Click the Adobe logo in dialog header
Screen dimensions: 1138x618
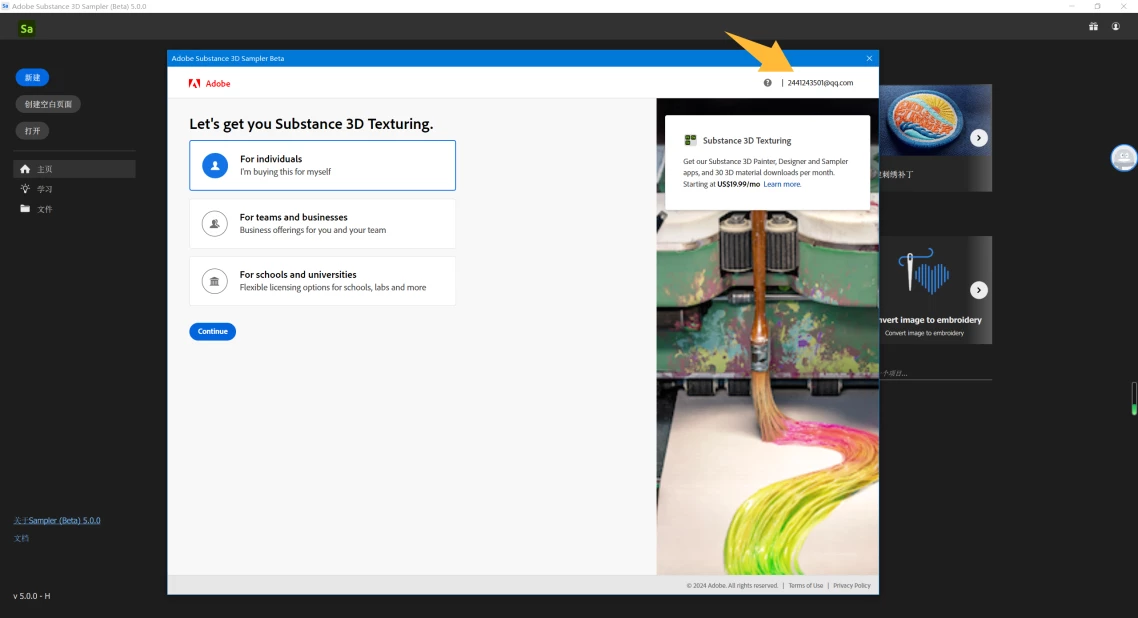point(209,83)
